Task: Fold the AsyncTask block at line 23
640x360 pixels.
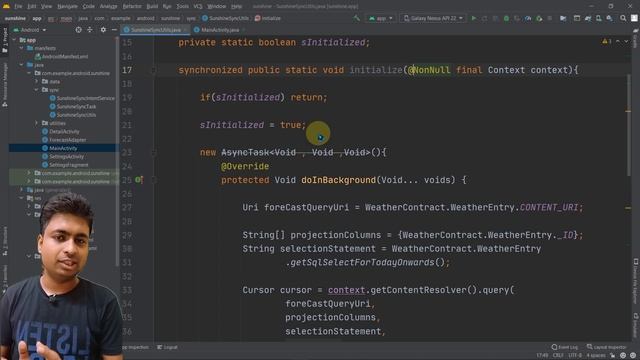Action: [154, 153]
